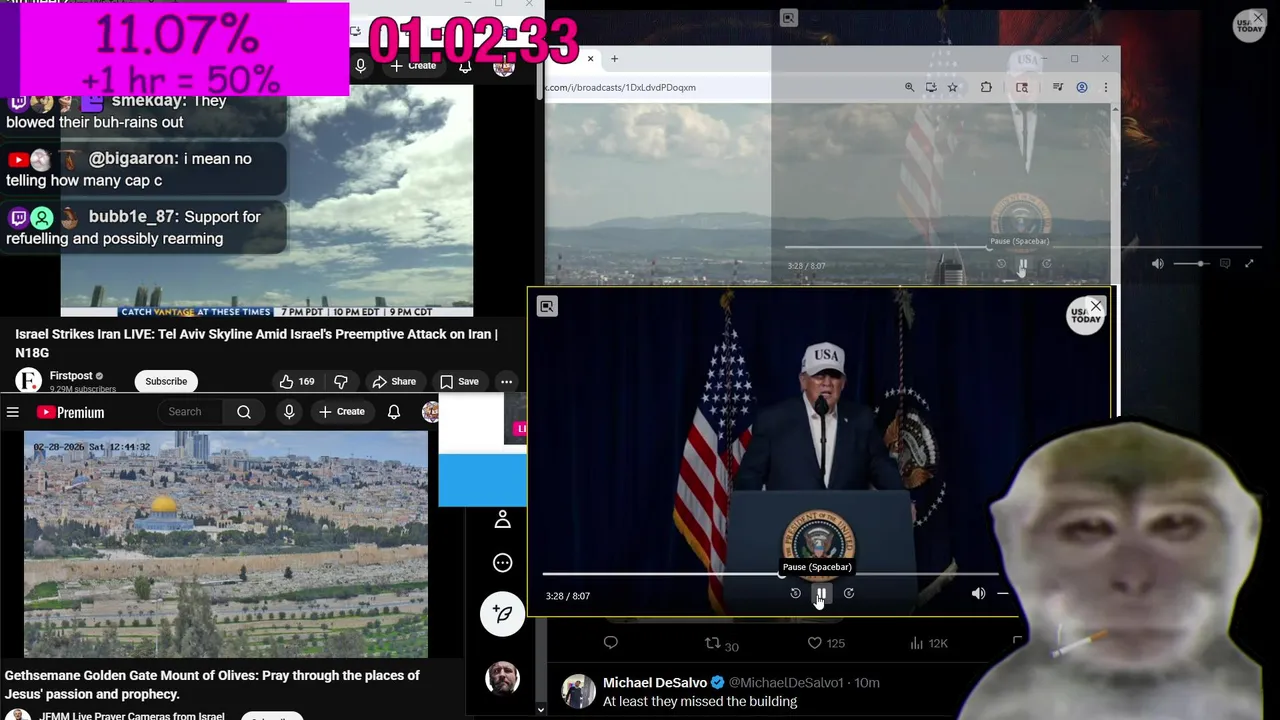Click the fullscreen icon in faded background player
The height and width of the screenshot is (720, 1280).
(1249, 264)
